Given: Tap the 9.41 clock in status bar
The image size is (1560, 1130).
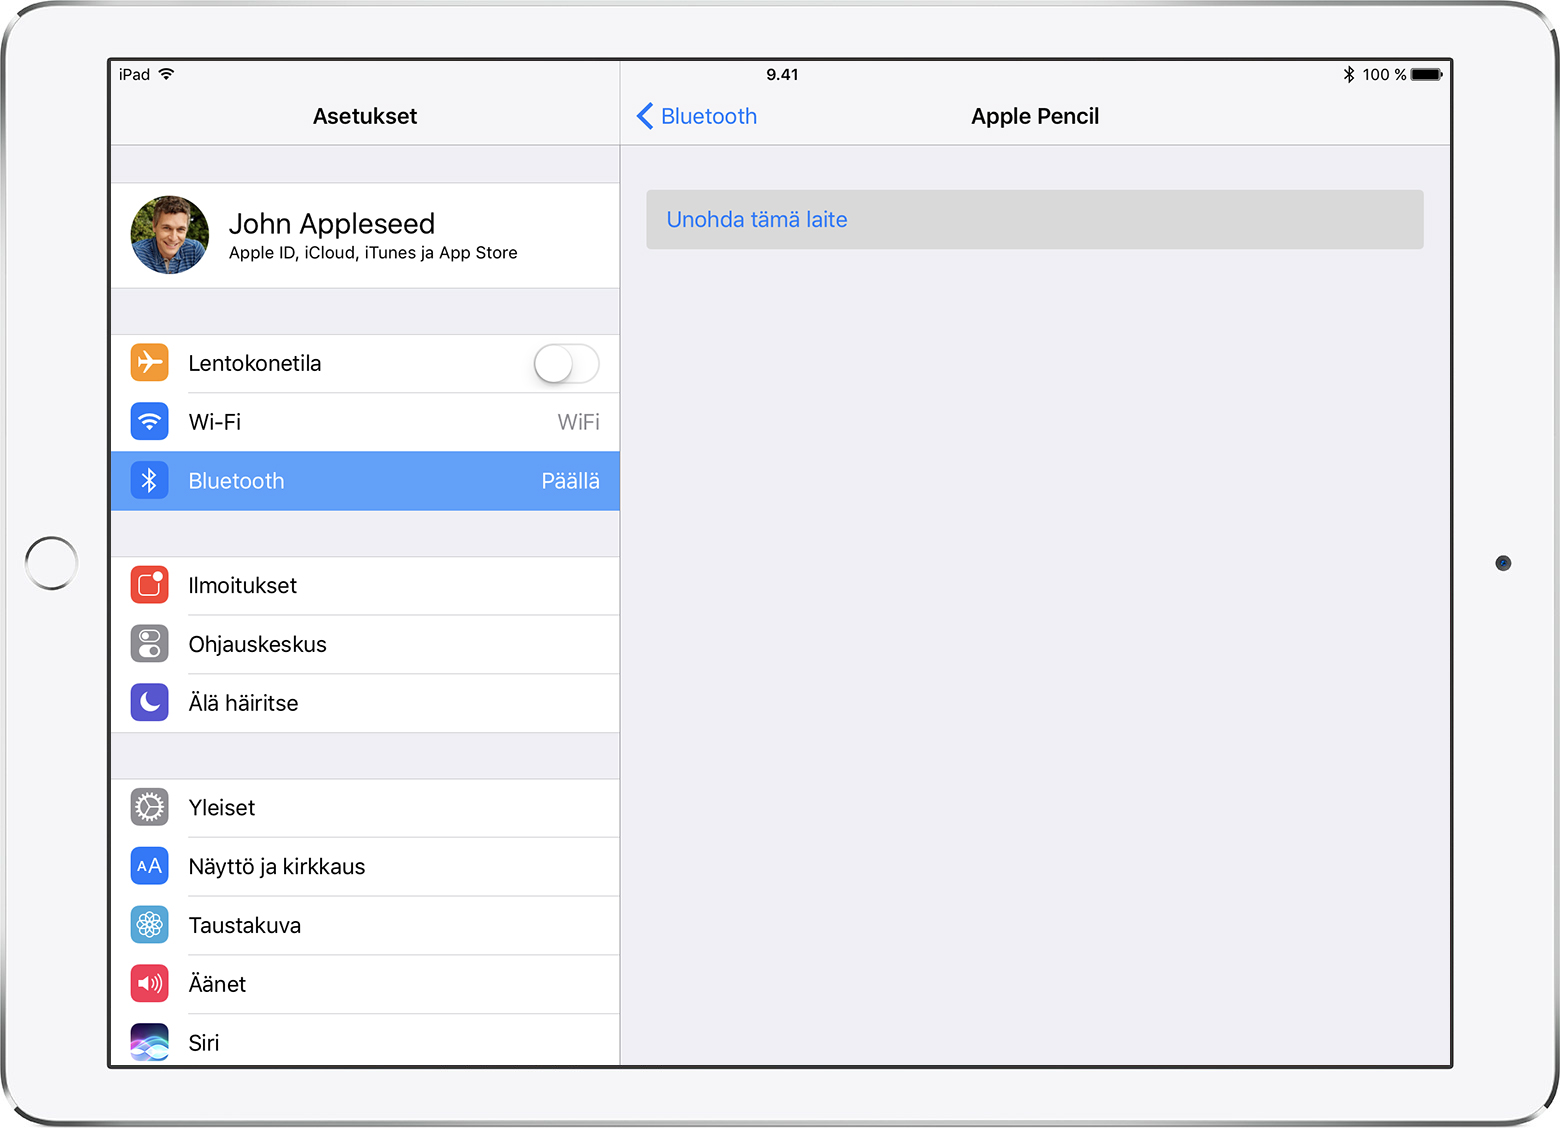Looking at the screenshot, I should pyautogui.click(x=782, y=74).
